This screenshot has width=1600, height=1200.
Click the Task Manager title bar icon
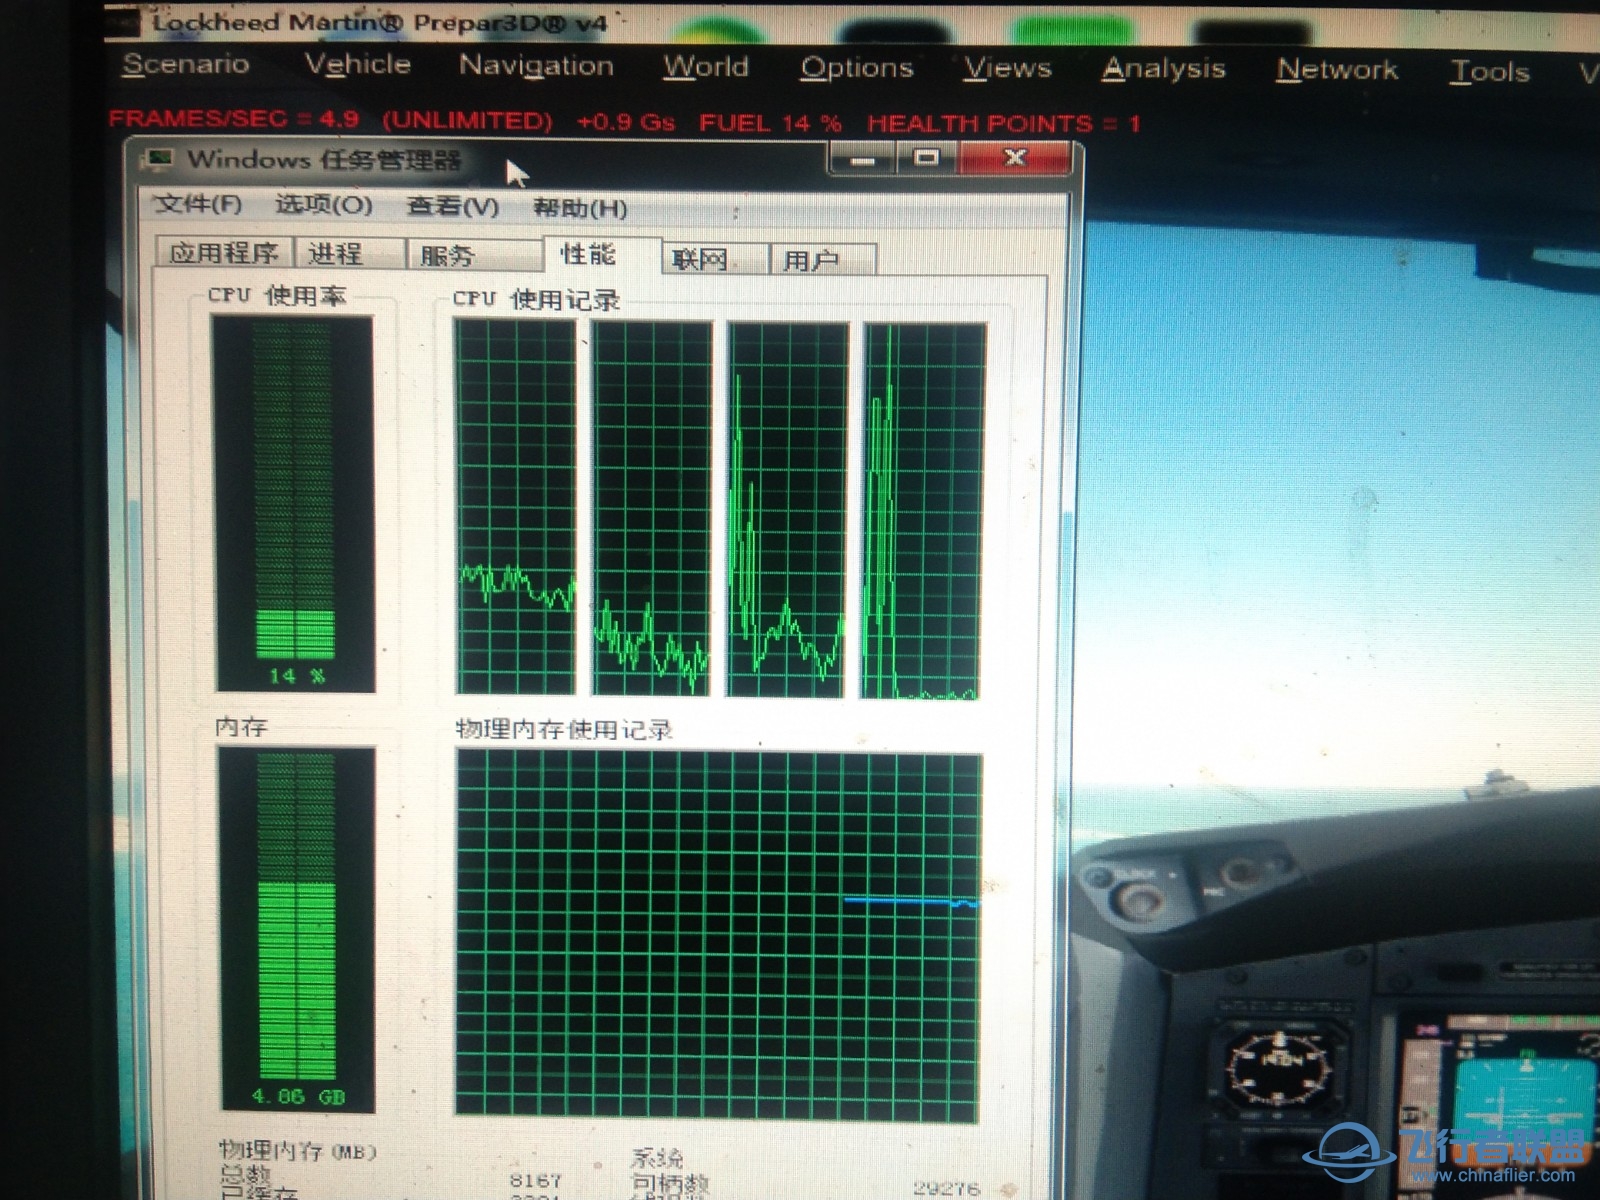158,159
